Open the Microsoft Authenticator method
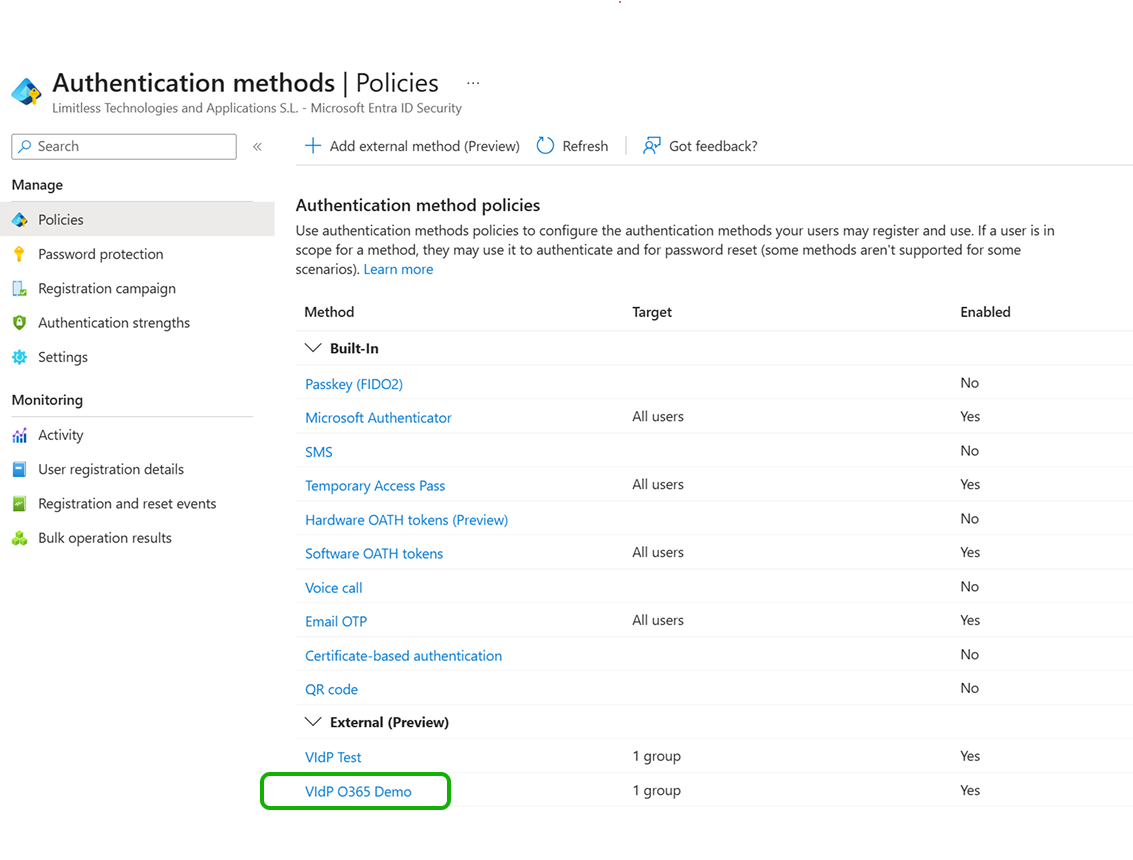This screenshot has width=1133, height=860. pos(378,418)
